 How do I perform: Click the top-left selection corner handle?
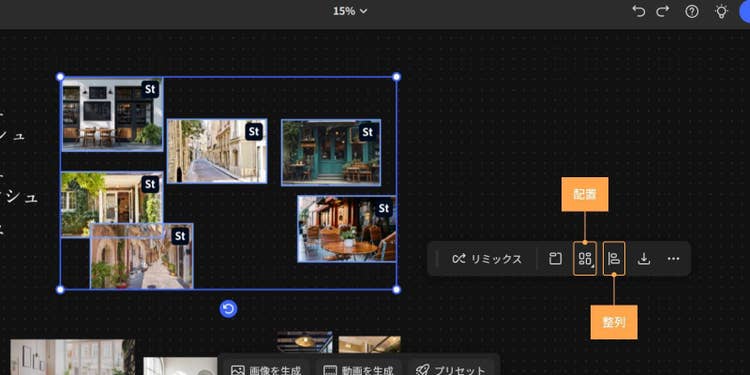[x=60, y=77]
